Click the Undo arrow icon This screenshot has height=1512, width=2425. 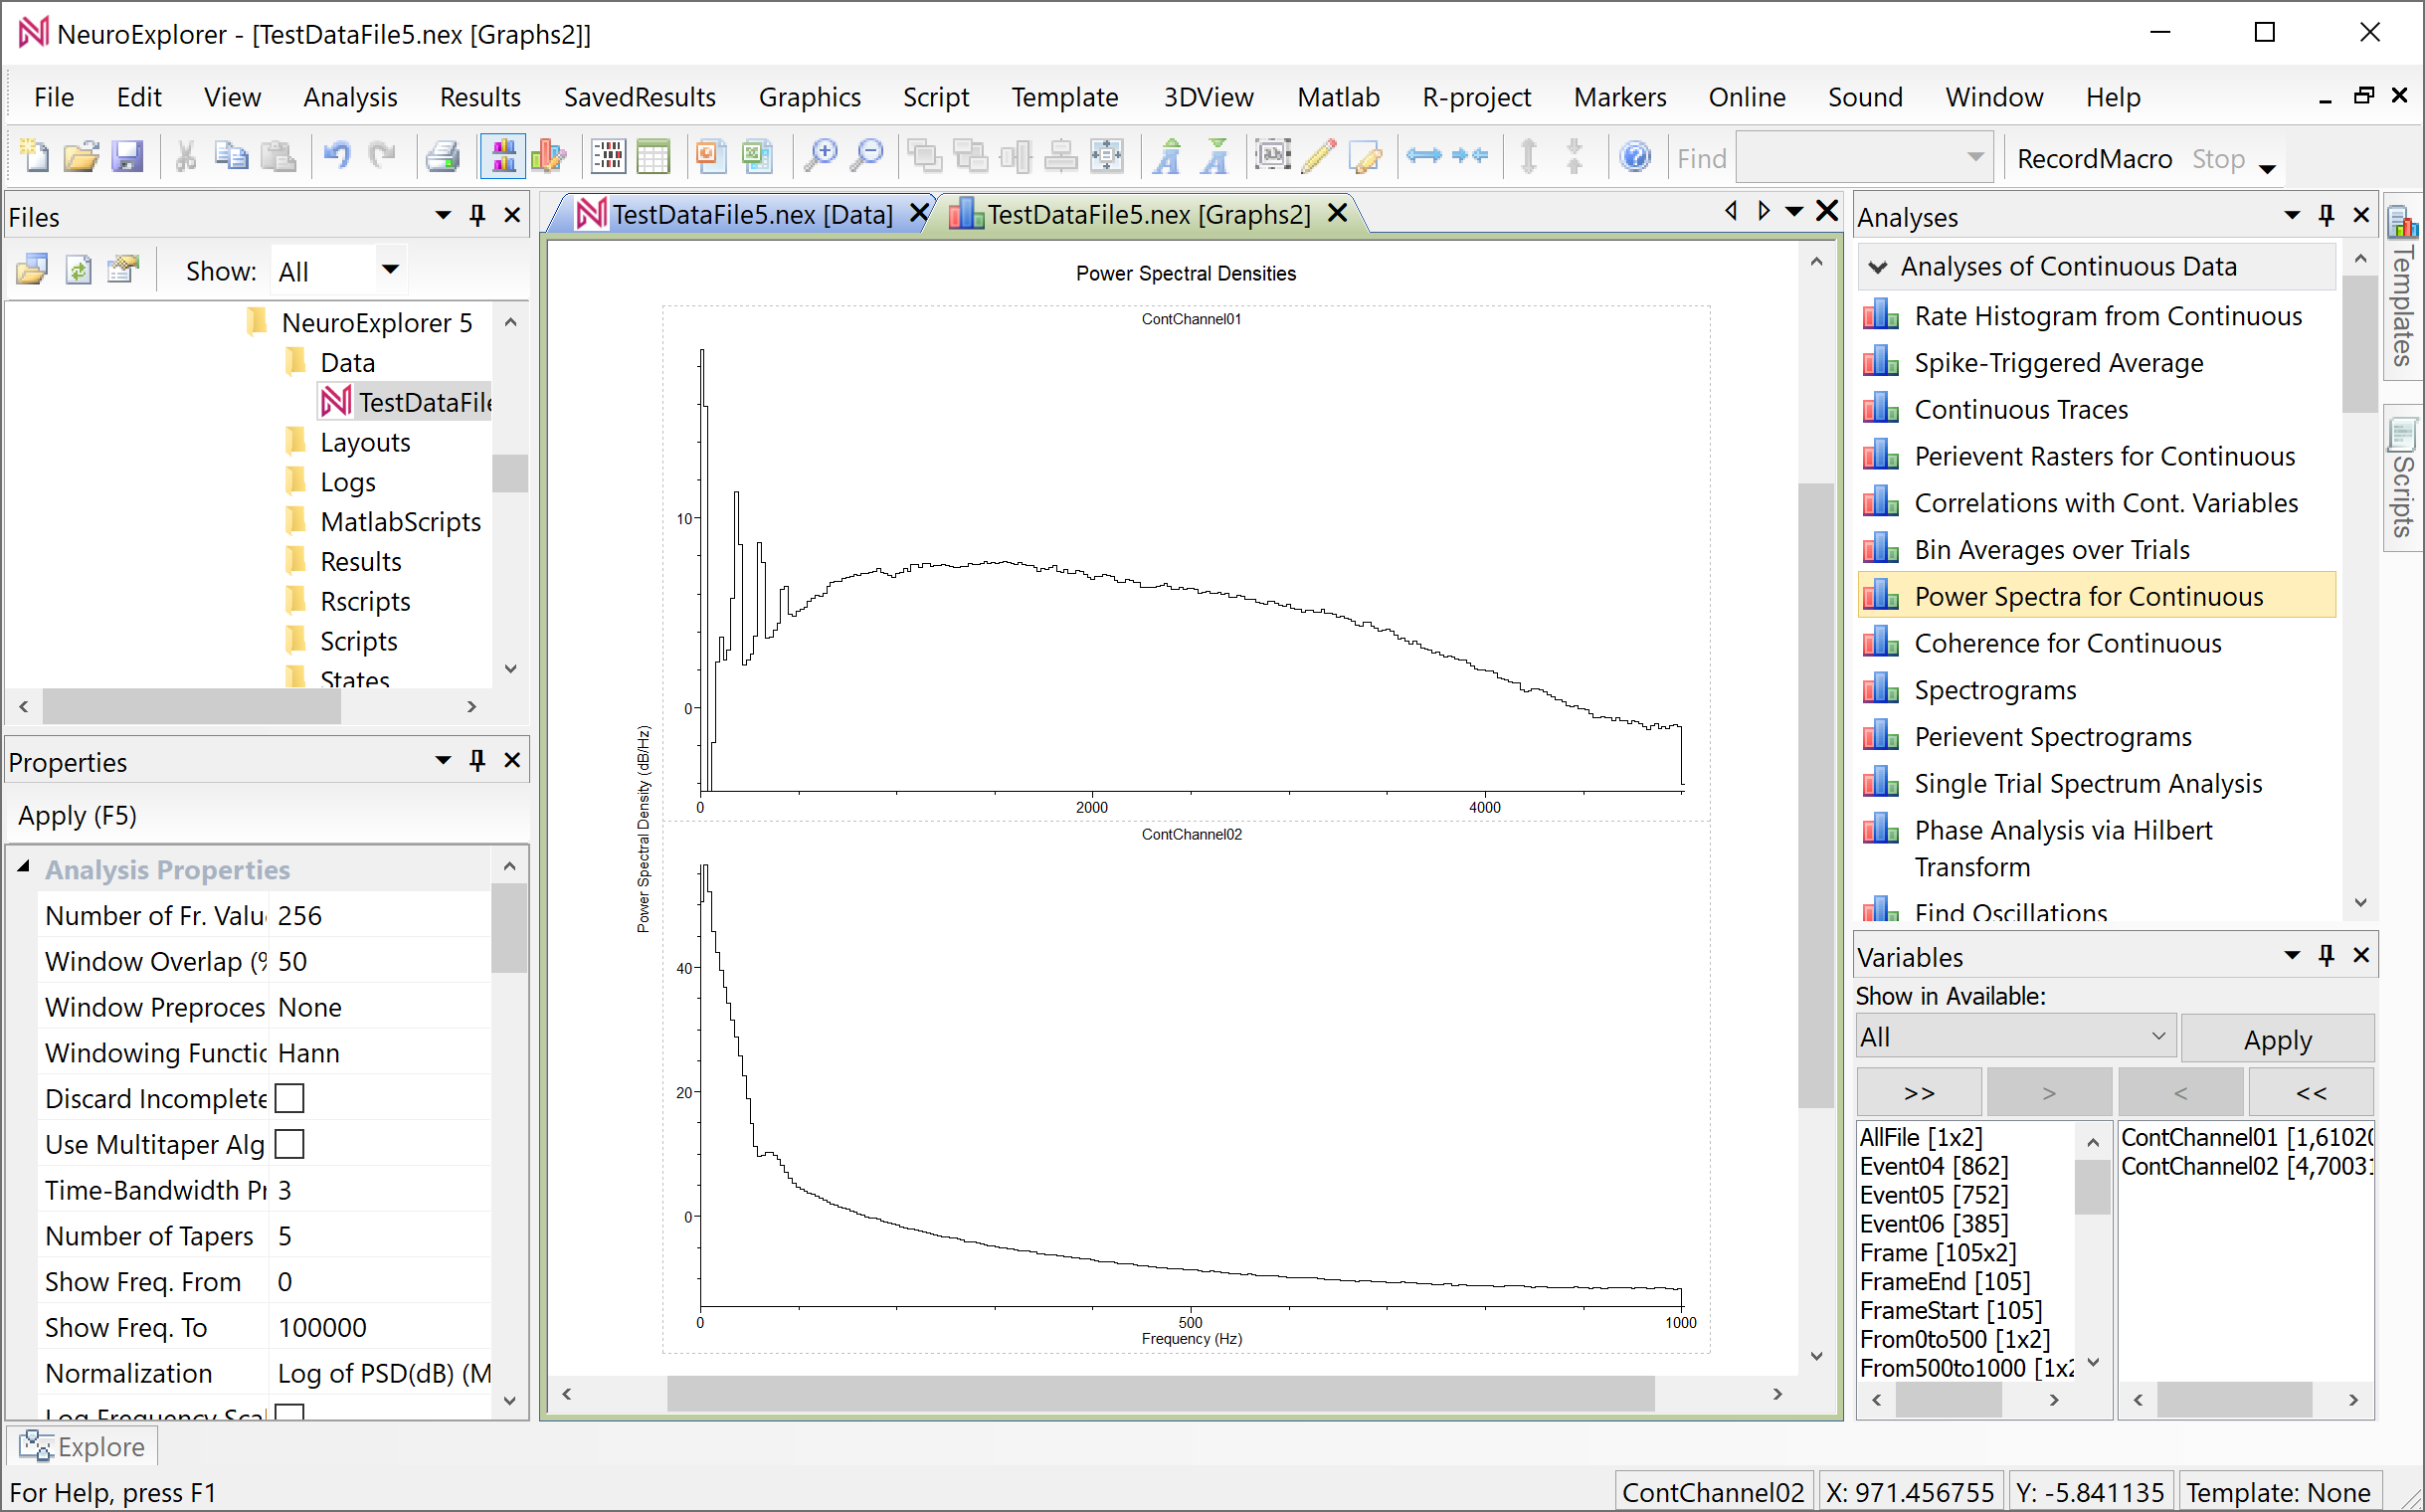point(336,157)
